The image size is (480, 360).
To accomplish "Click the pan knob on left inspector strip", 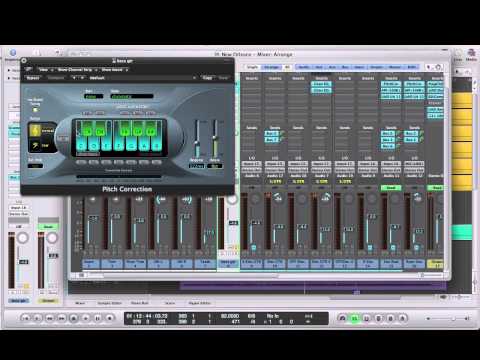I will (x=23, y=238).
